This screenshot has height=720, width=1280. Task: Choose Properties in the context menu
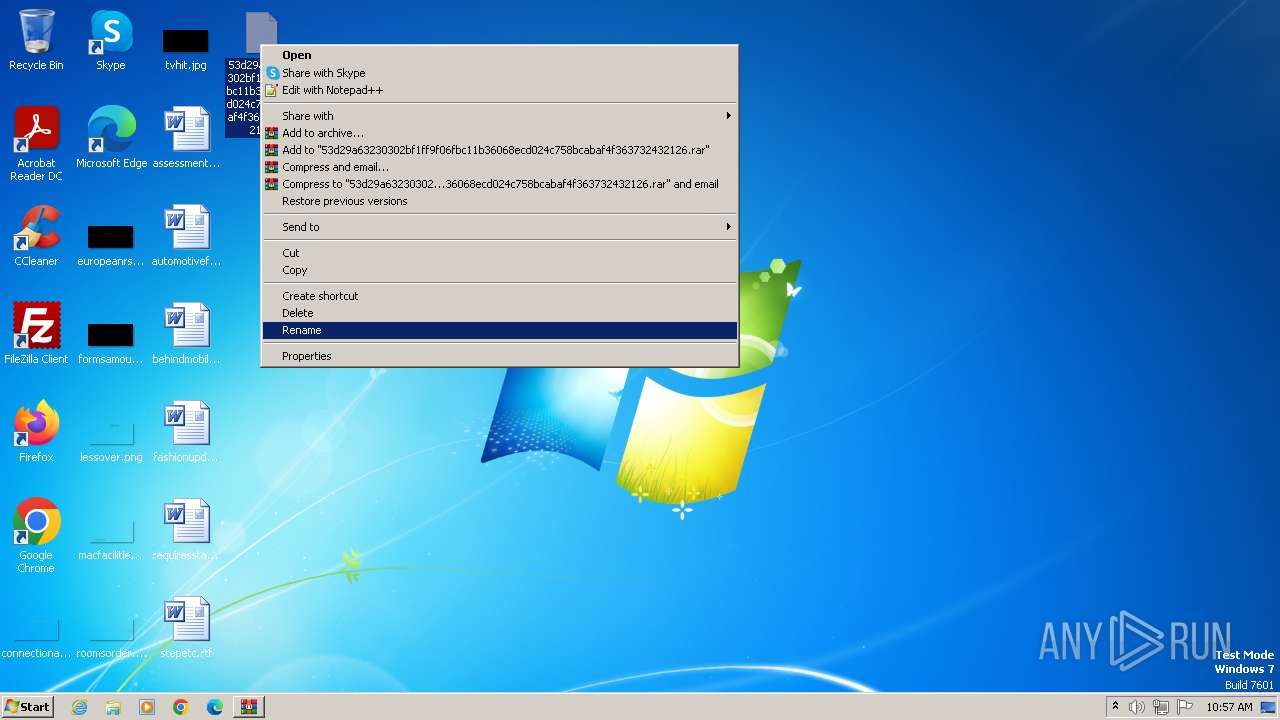point(500,355)
